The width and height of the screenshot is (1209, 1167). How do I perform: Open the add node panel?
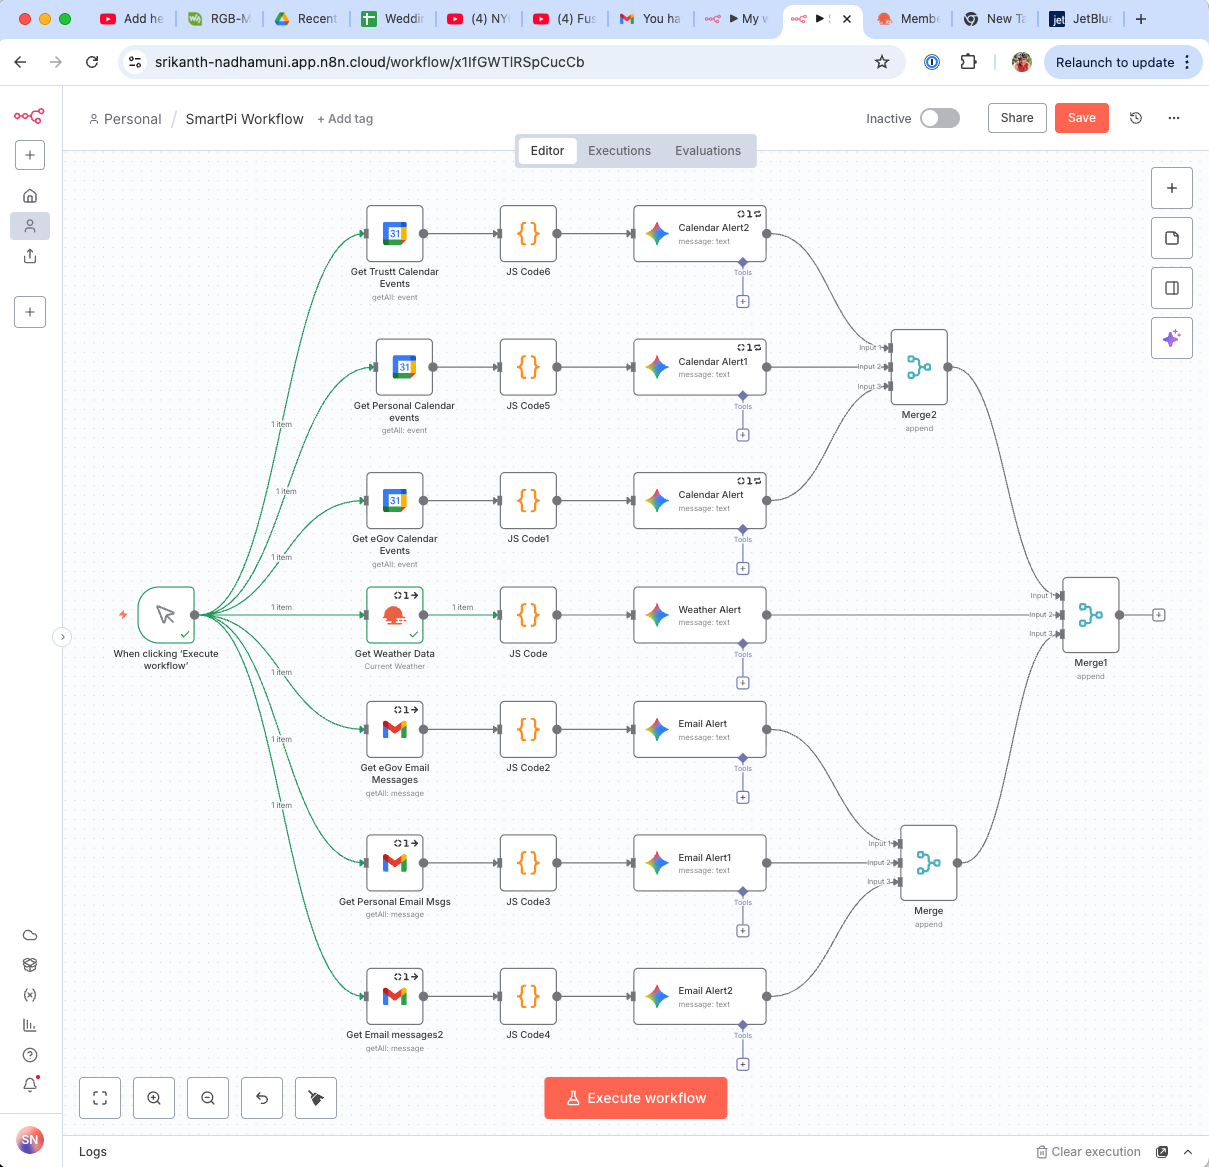(1171, 188)
